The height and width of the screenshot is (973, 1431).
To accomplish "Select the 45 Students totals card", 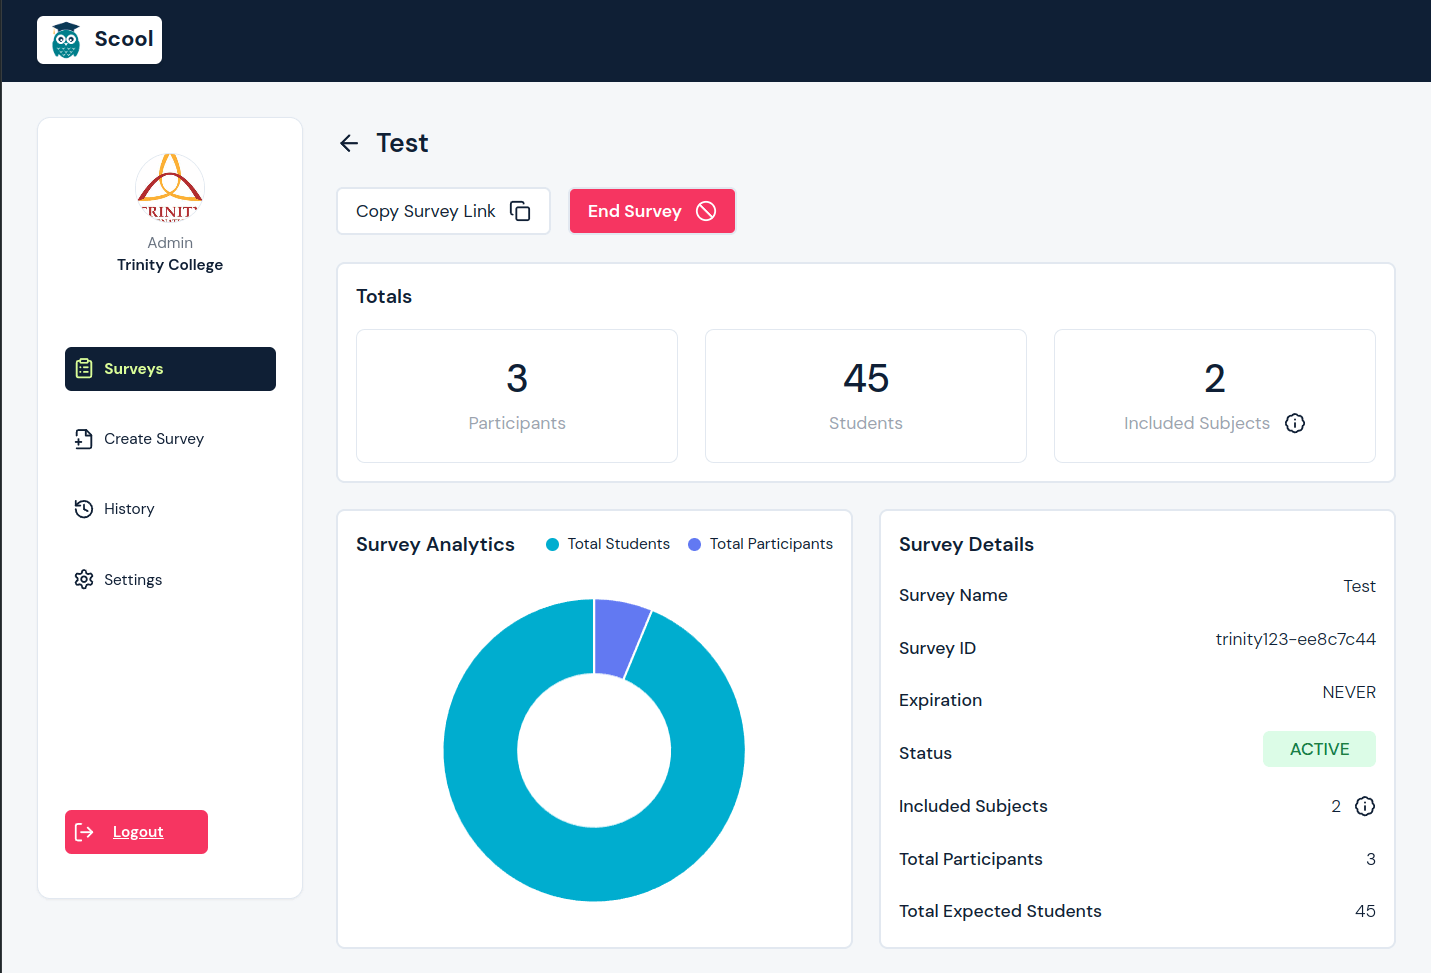I will tap(865, 396).
